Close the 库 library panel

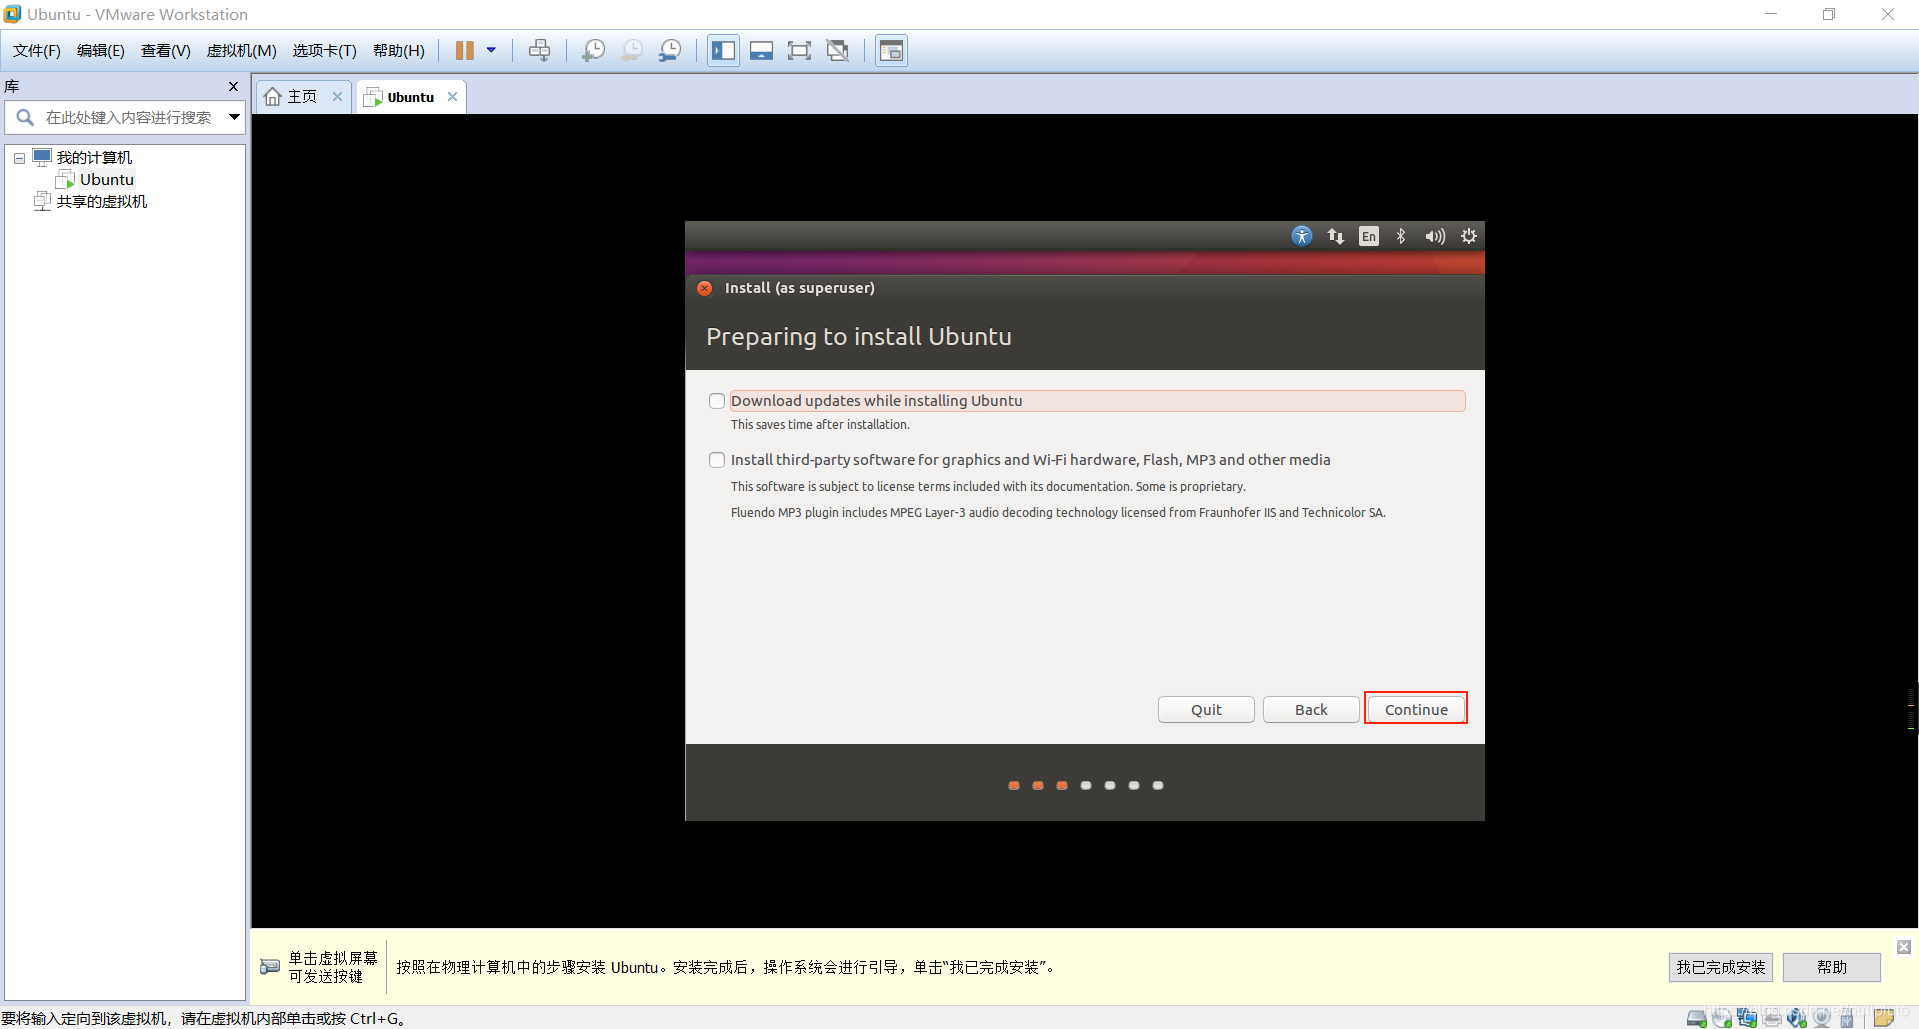tap(233, 87)
